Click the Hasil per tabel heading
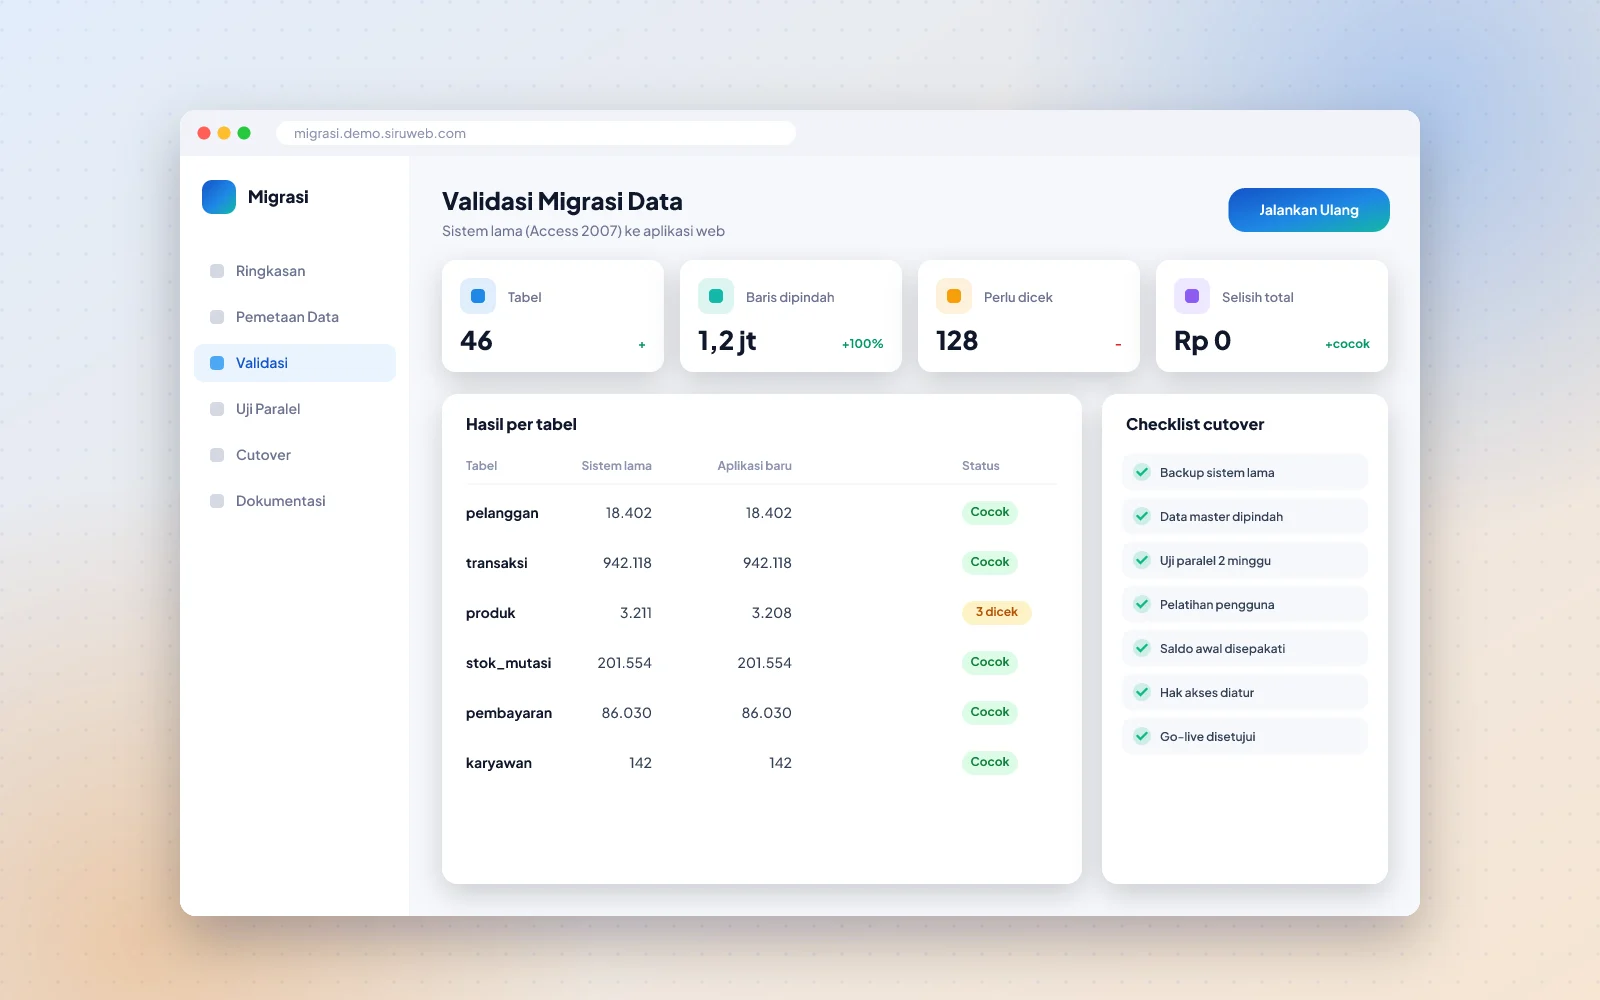The image size is (1600, 1000). 521,424
